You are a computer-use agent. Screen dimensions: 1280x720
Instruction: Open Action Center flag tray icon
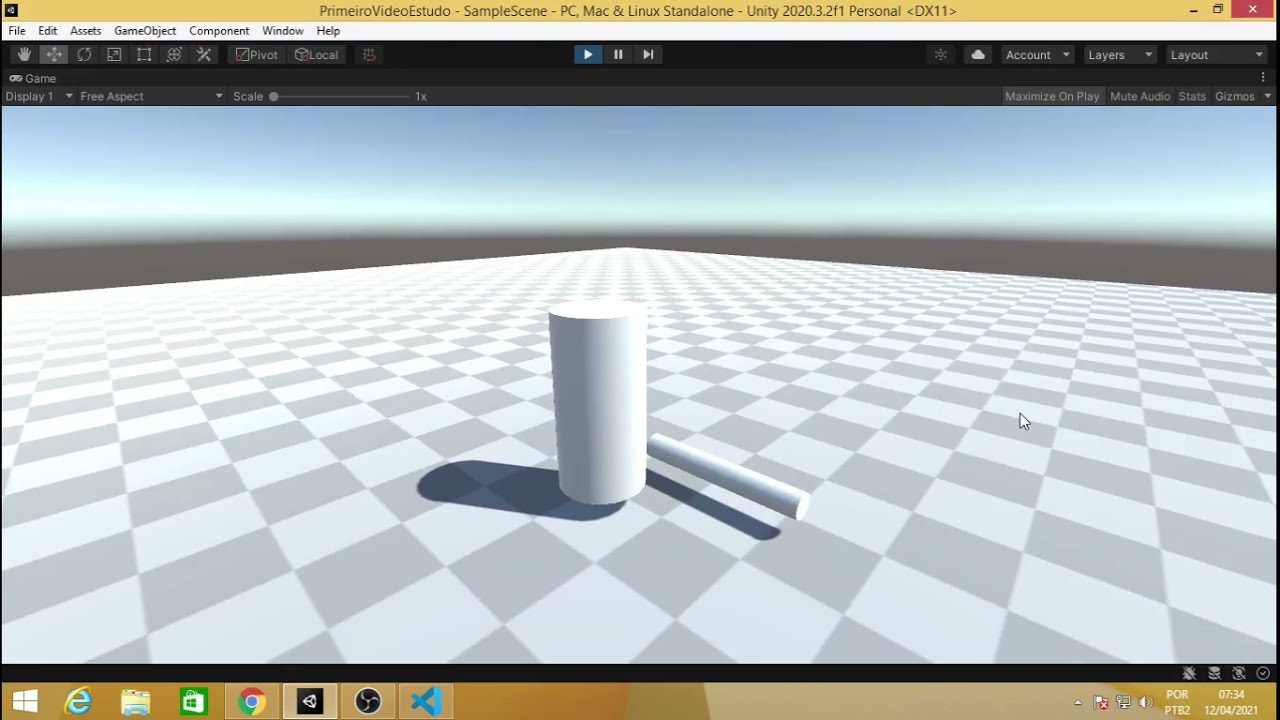point(1101,702)
